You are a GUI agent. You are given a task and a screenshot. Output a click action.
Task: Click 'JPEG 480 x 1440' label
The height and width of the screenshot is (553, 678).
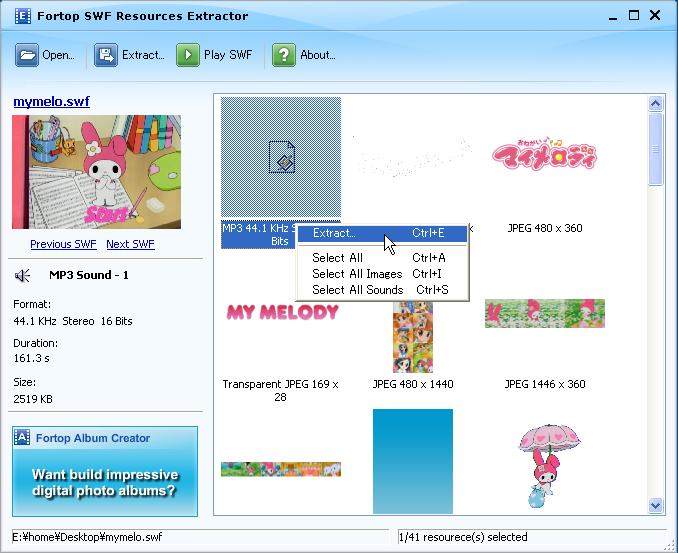click(x=413, y=384)
